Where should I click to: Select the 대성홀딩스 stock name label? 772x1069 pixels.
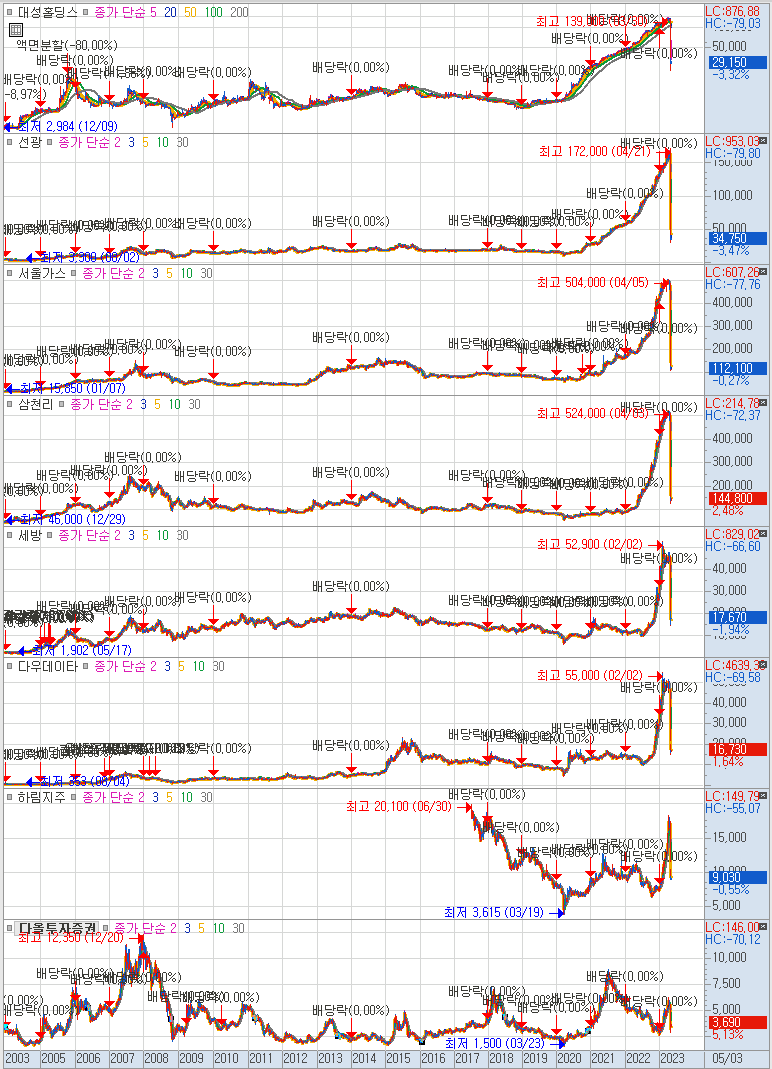(x=48, y=12)
